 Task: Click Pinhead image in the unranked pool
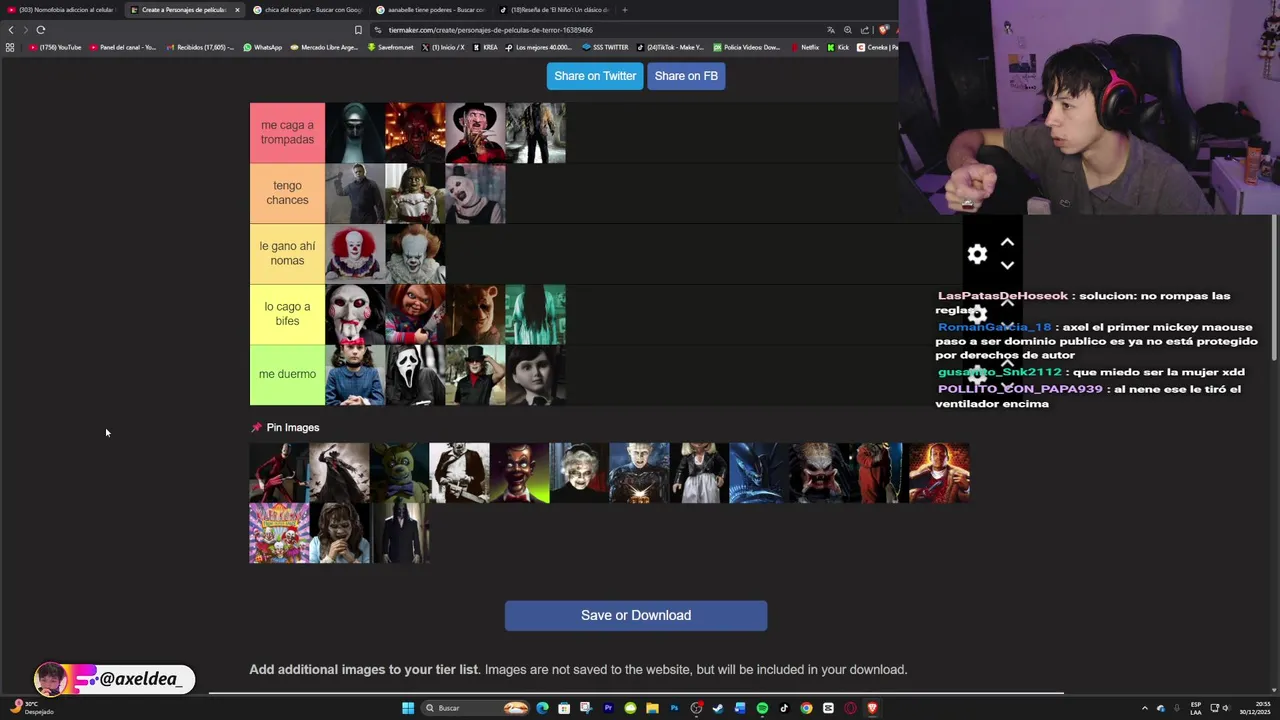(639, 473)
